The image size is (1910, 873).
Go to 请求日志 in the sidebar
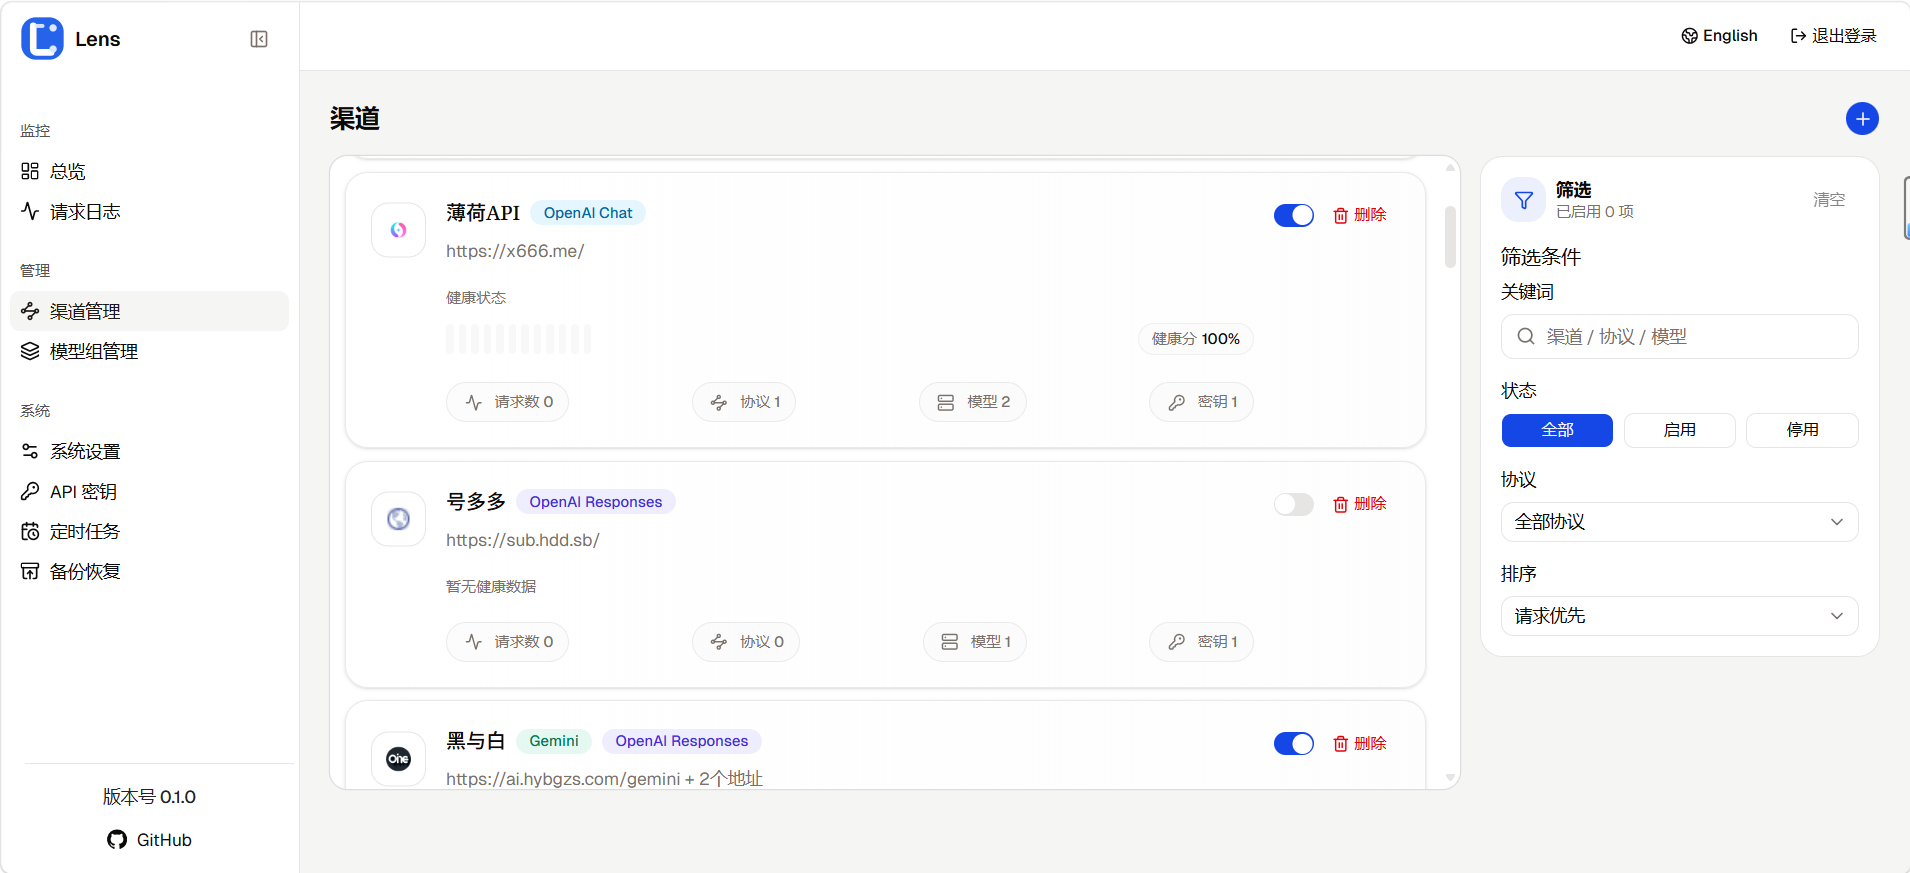pos(85,212)
